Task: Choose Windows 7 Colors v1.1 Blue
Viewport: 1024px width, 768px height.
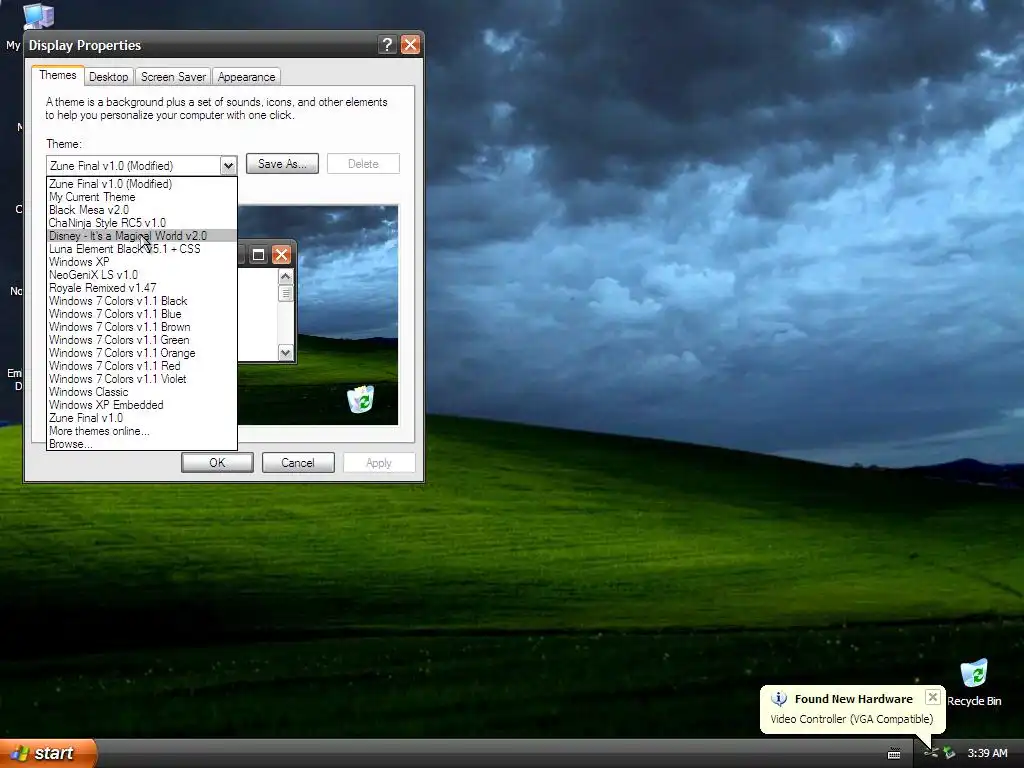Action: (x=142, y=314)
